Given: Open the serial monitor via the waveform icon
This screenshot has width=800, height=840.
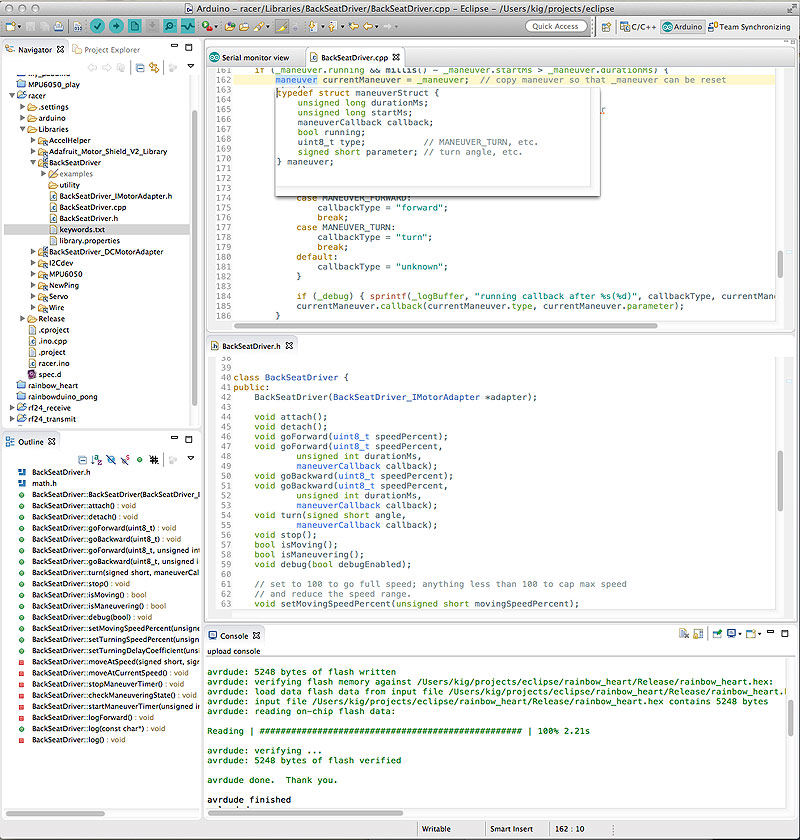Looking at the screenshot, I should point(186,28).
